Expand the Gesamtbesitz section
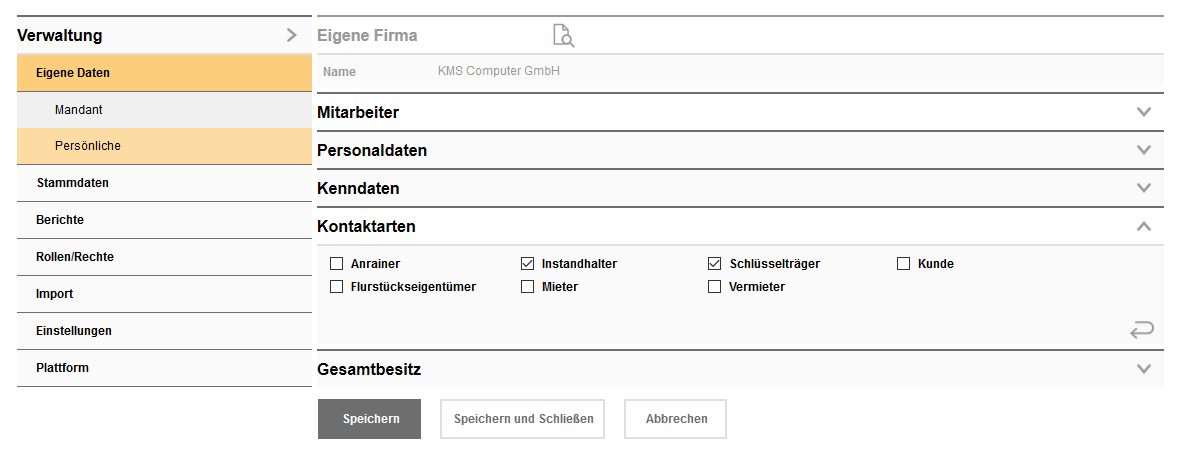The height and width of the screenshot is (450, 1181). click(1144, 369)
